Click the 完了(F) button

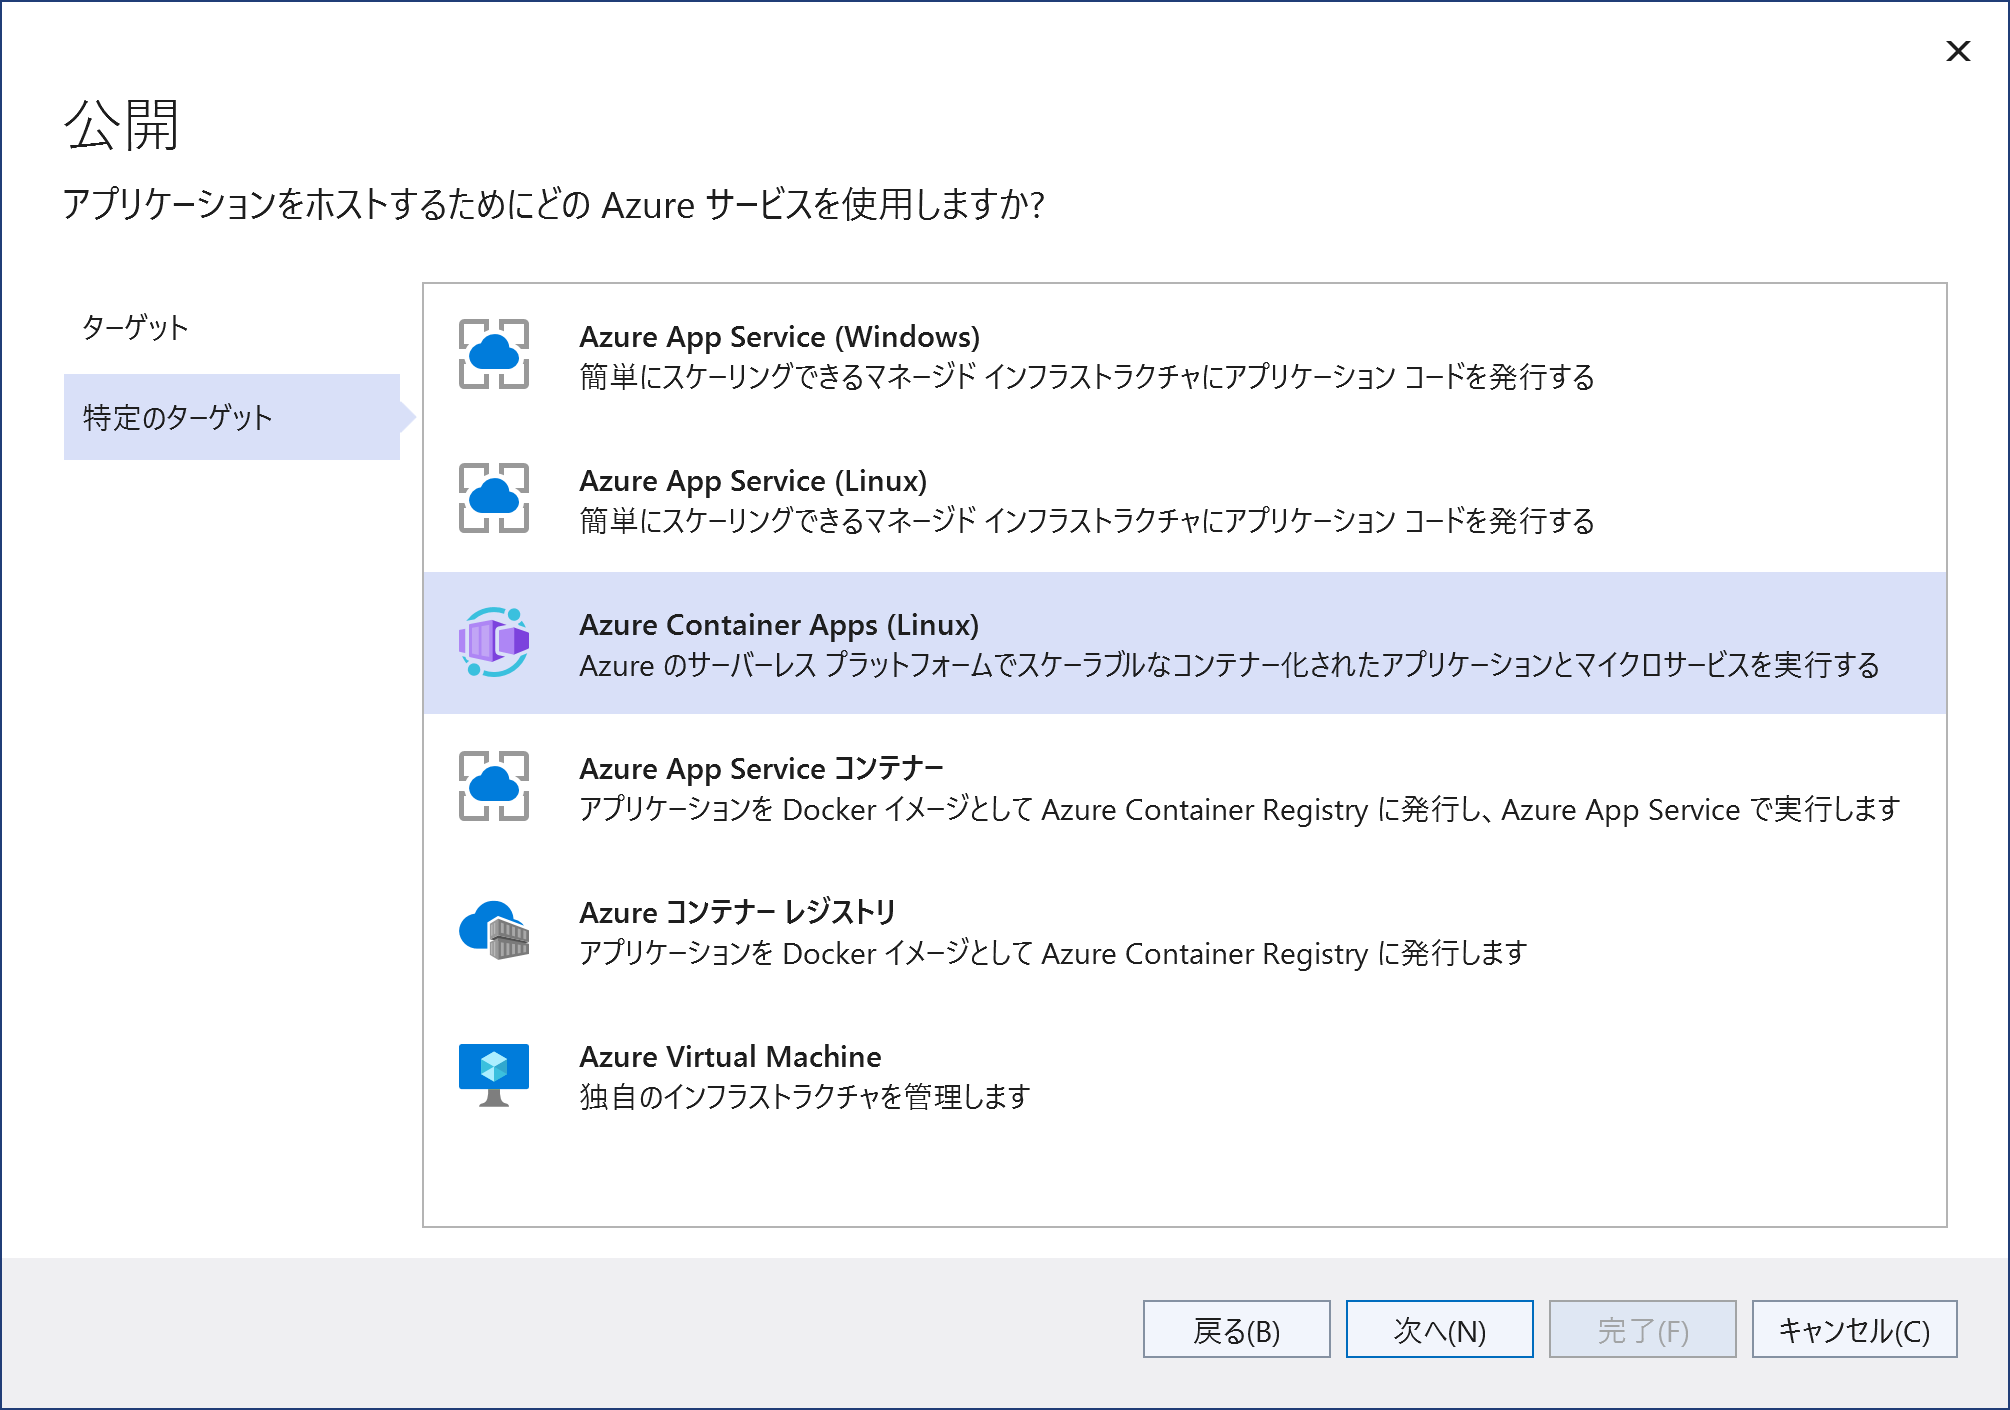[x=1642, y=1329]
